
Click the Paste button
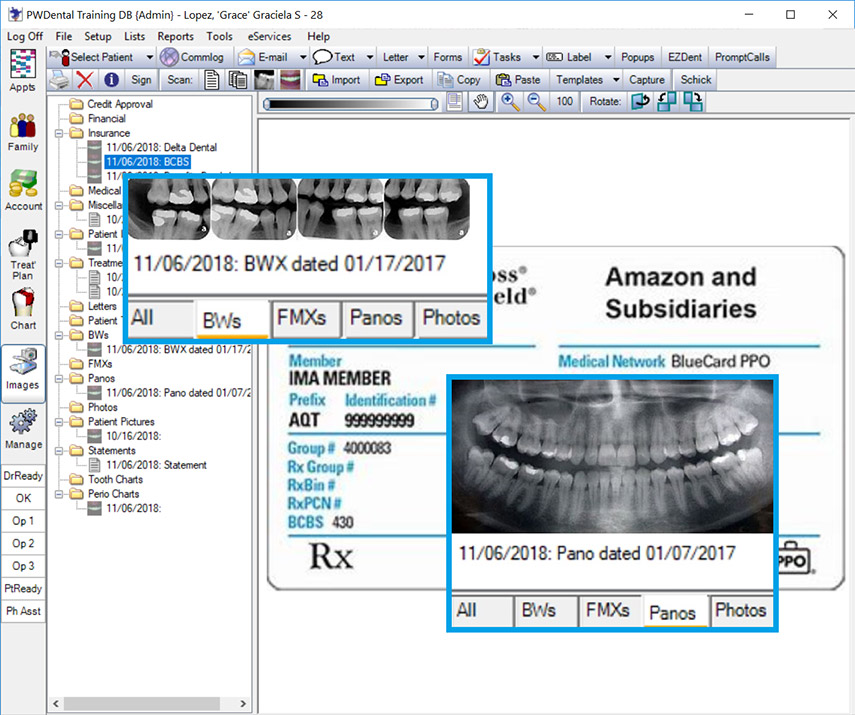pos(518,80)
